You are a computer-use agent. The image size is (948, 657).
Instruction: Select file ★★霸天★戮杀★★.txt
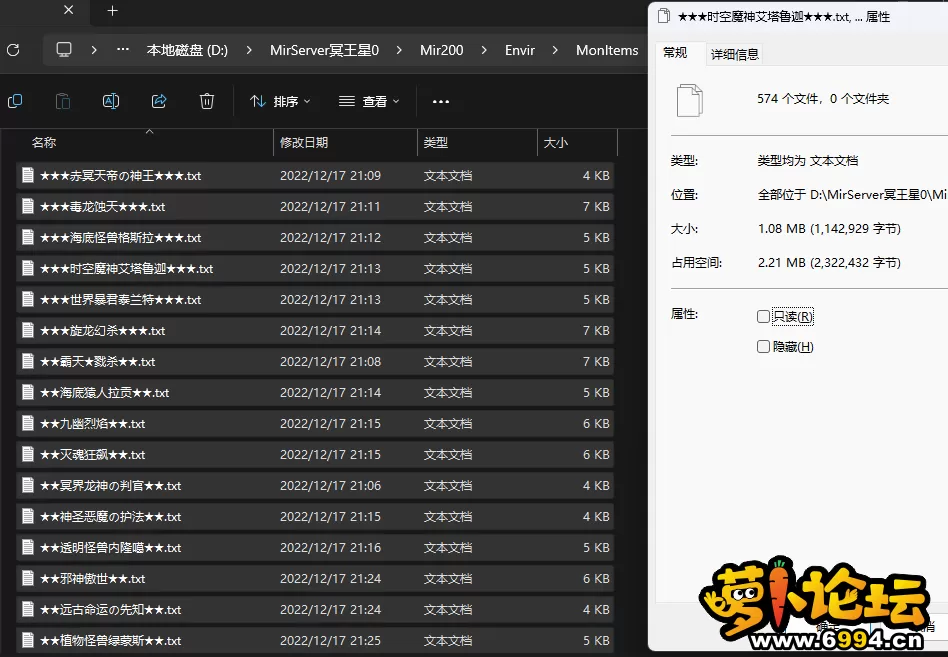(x=315, y=361)
